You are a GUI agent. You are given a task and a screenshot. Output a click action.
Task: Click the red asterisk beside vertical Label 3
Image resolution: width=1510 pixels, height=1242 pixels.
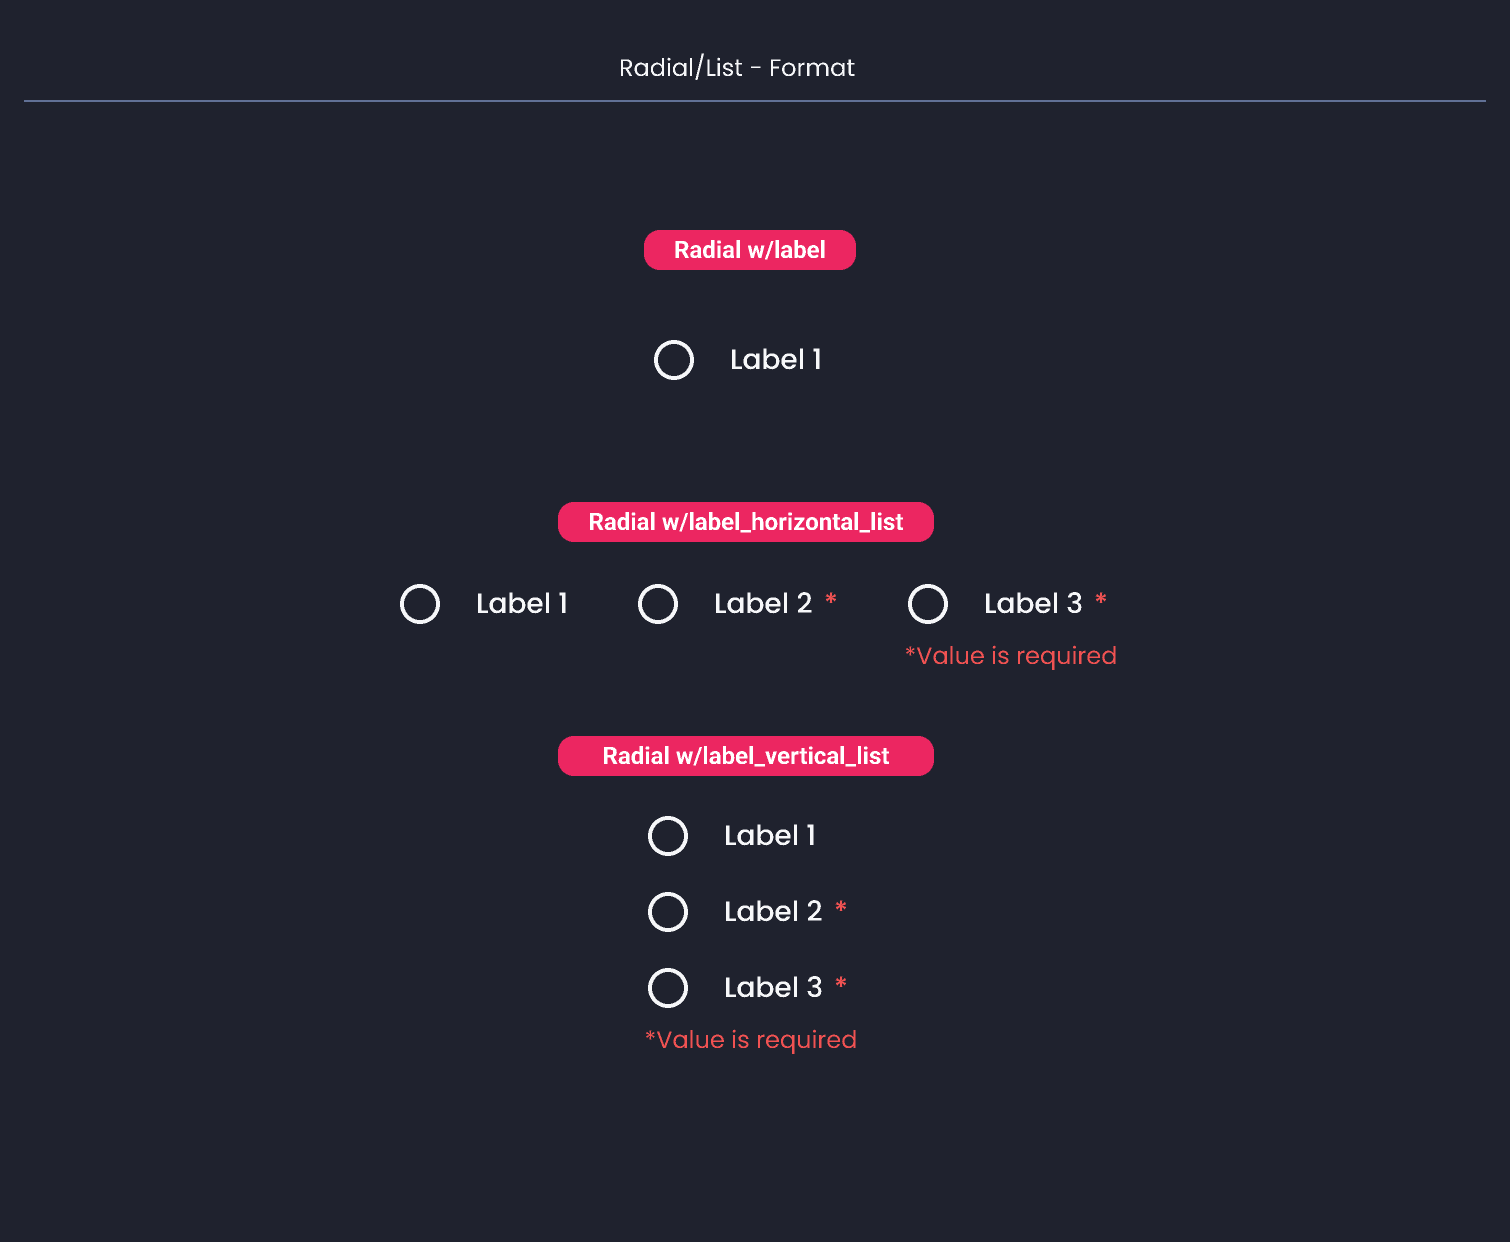pos(840,984)
